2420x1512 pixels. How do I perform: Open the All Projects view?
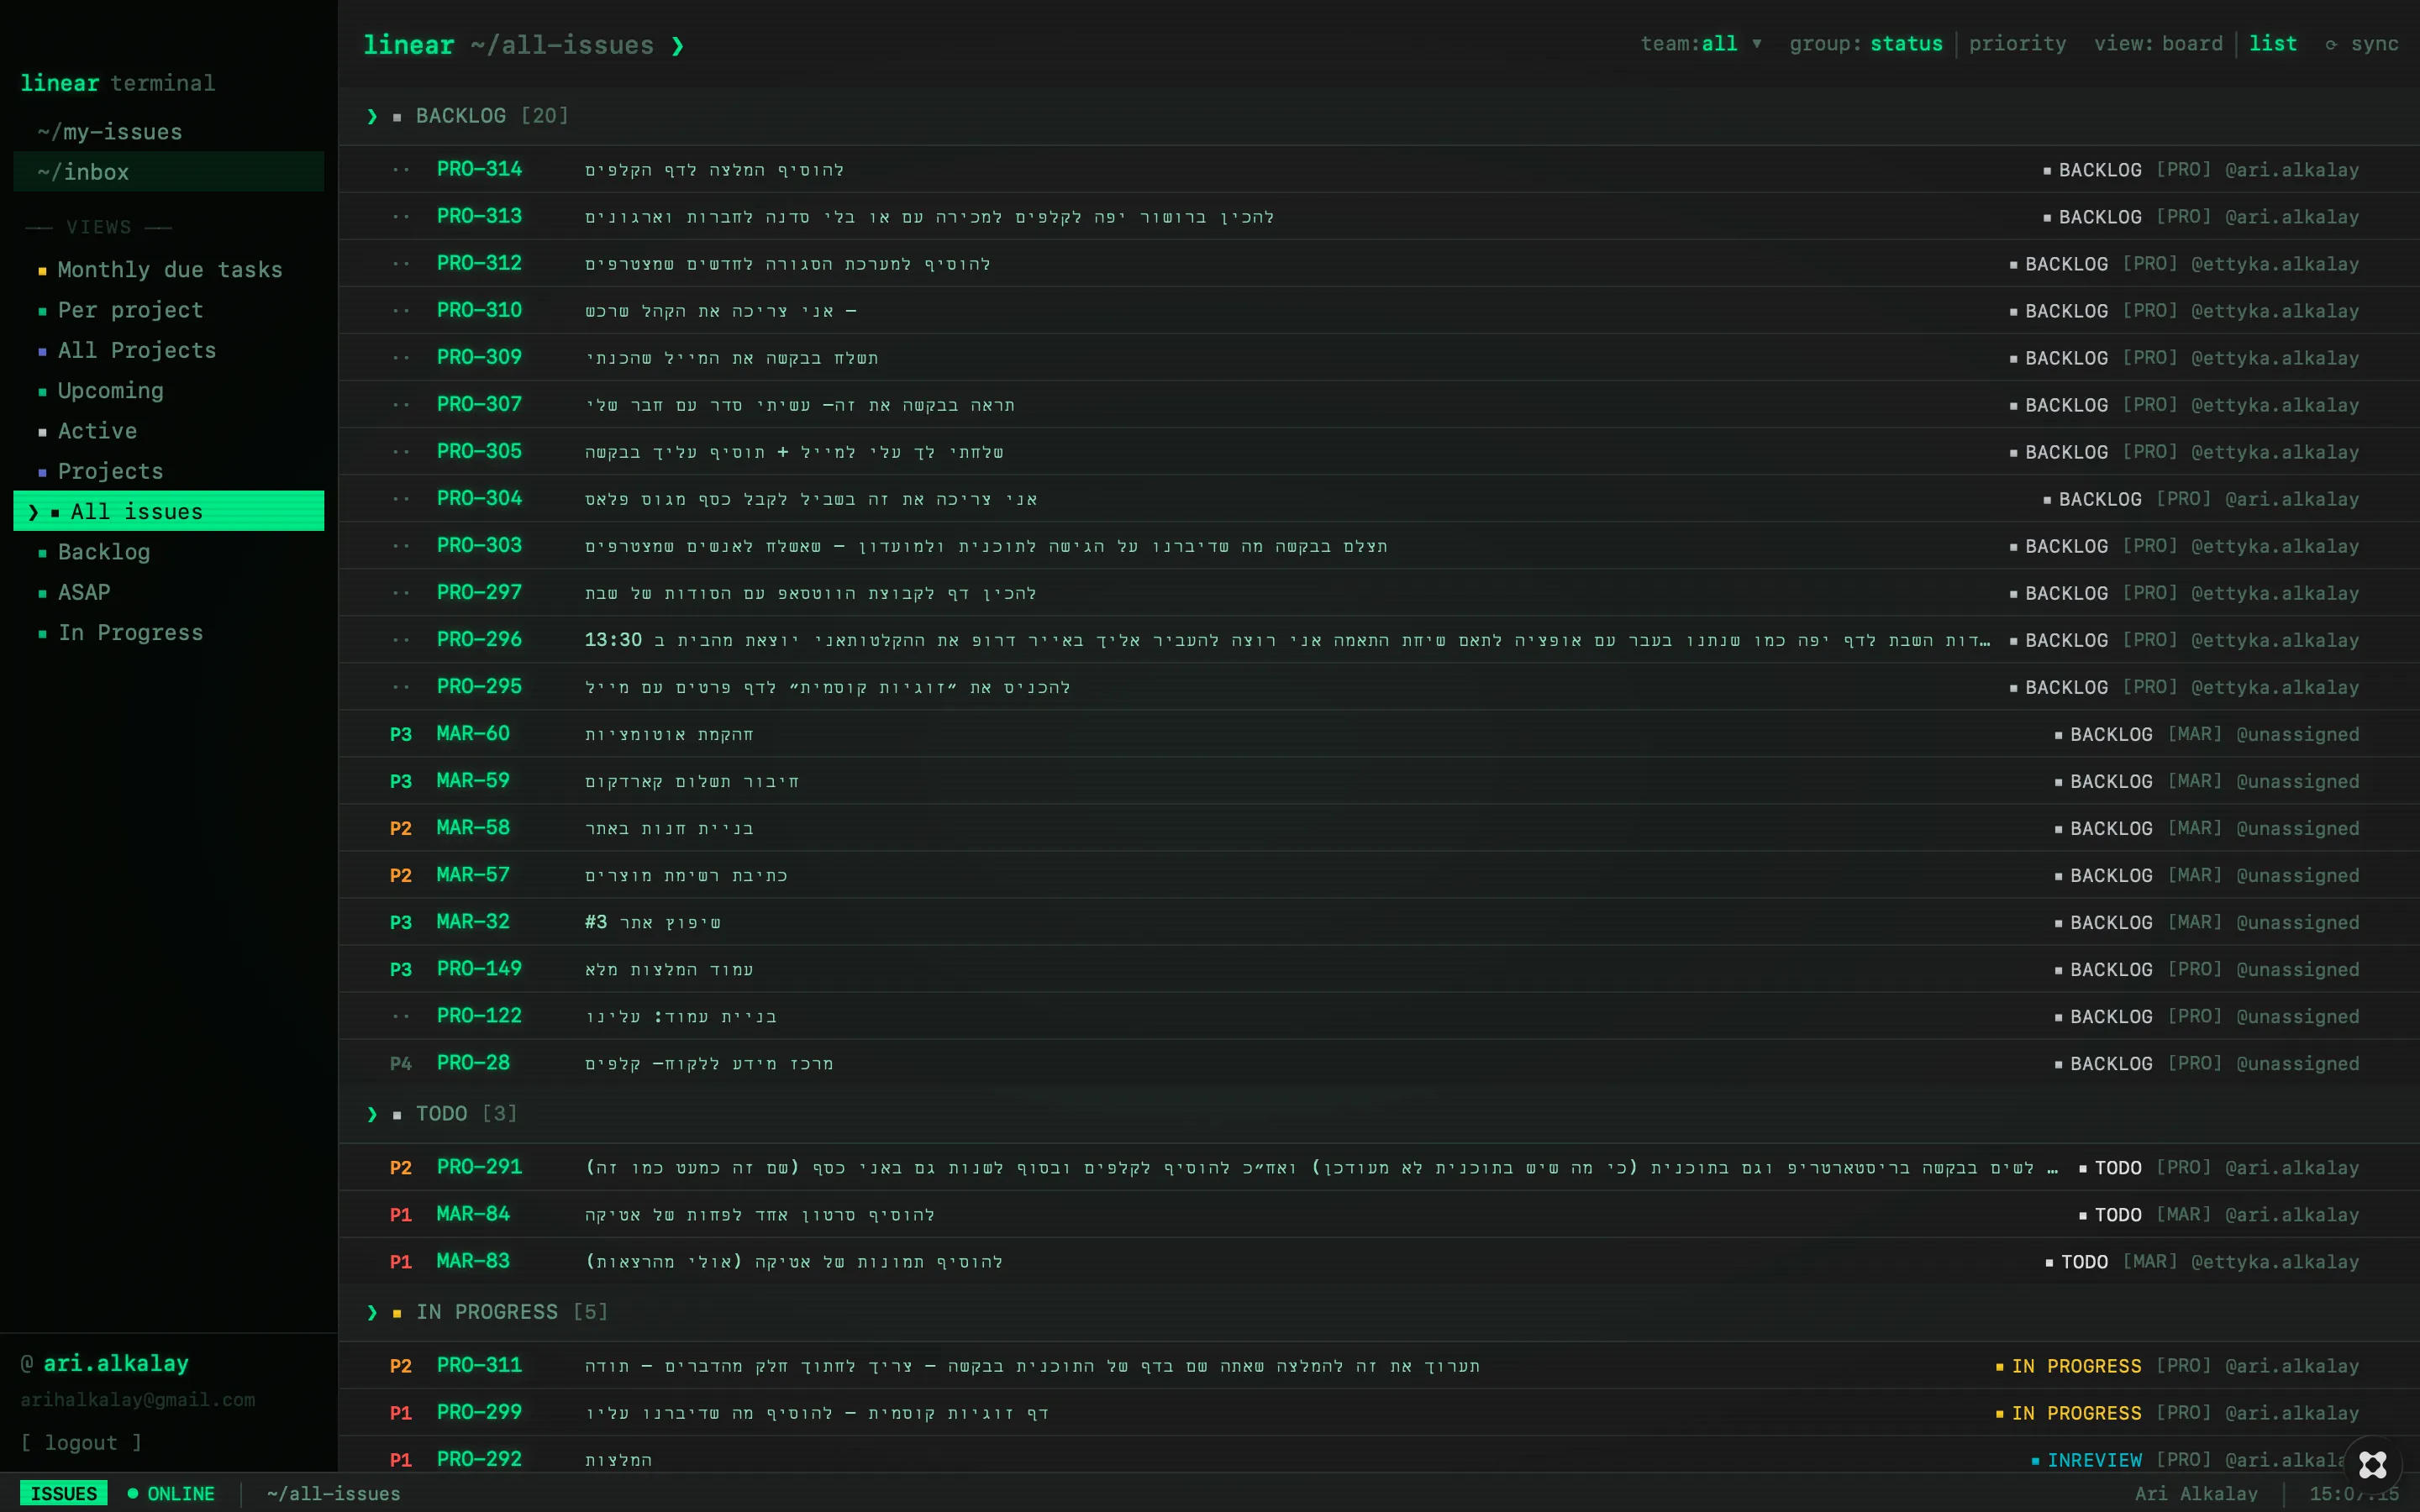tap(168, 350)
